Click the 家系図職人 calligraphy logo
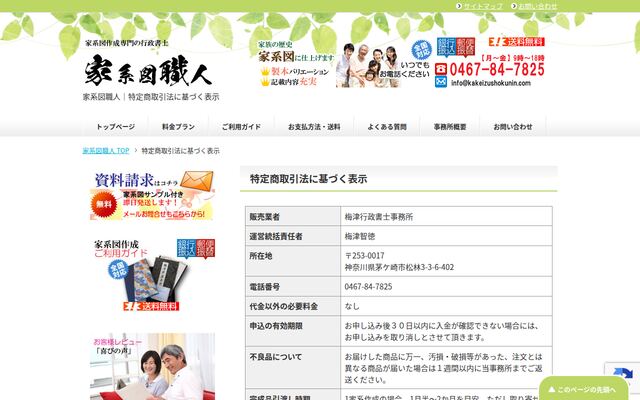 (148, 70)
